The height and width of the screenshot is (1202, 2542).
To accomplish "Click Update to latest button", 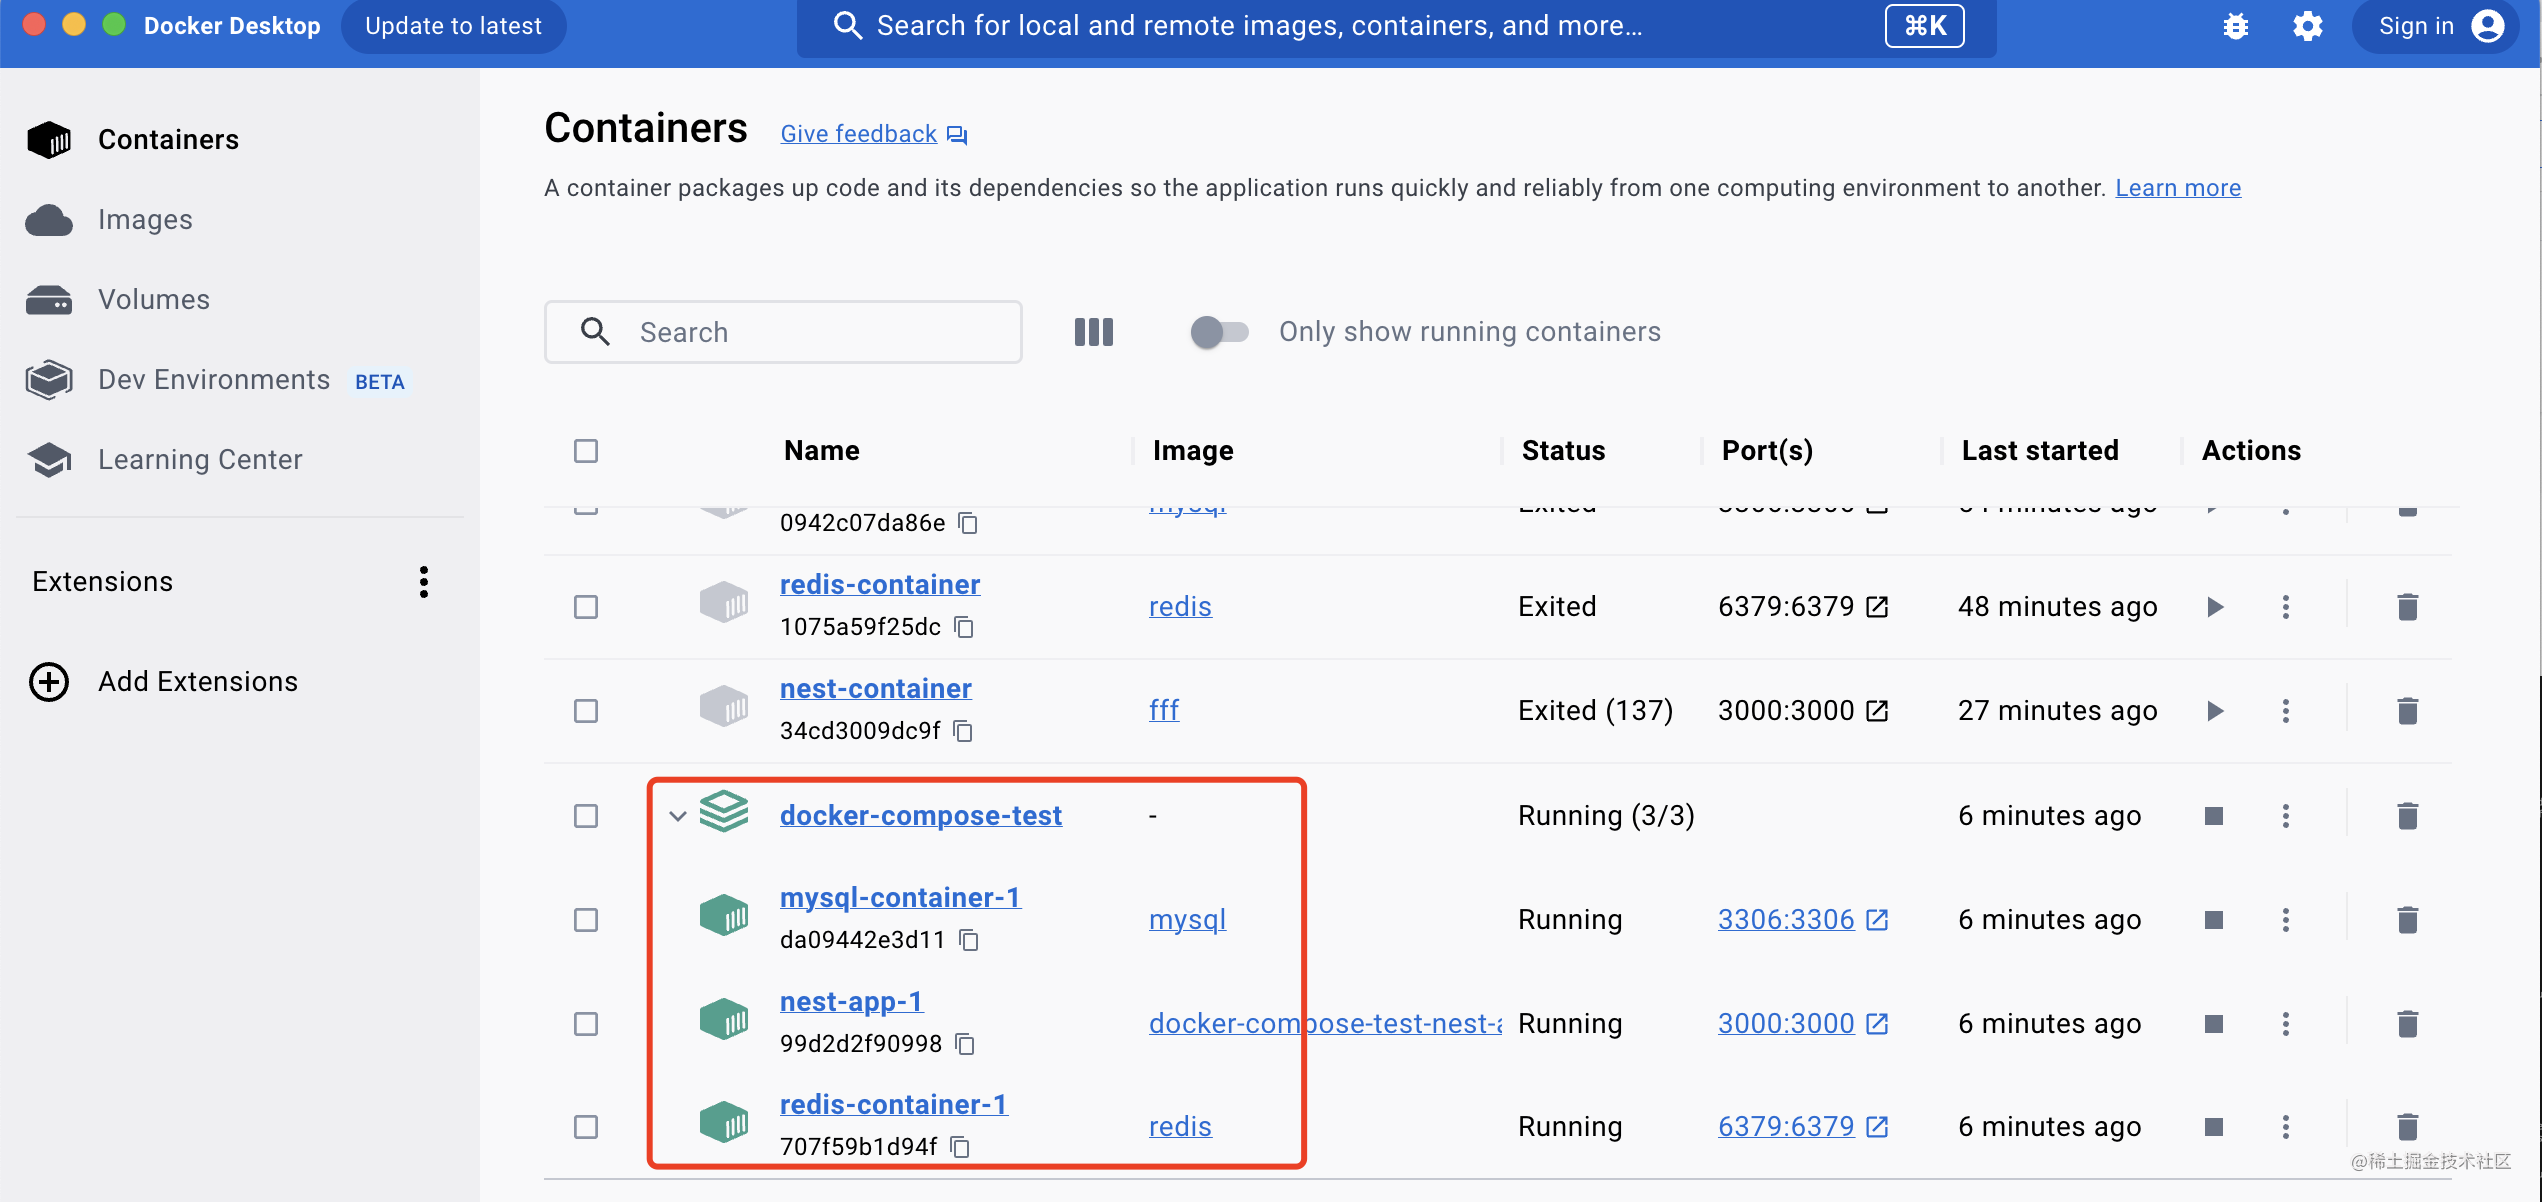I will [x=453, y=26].
